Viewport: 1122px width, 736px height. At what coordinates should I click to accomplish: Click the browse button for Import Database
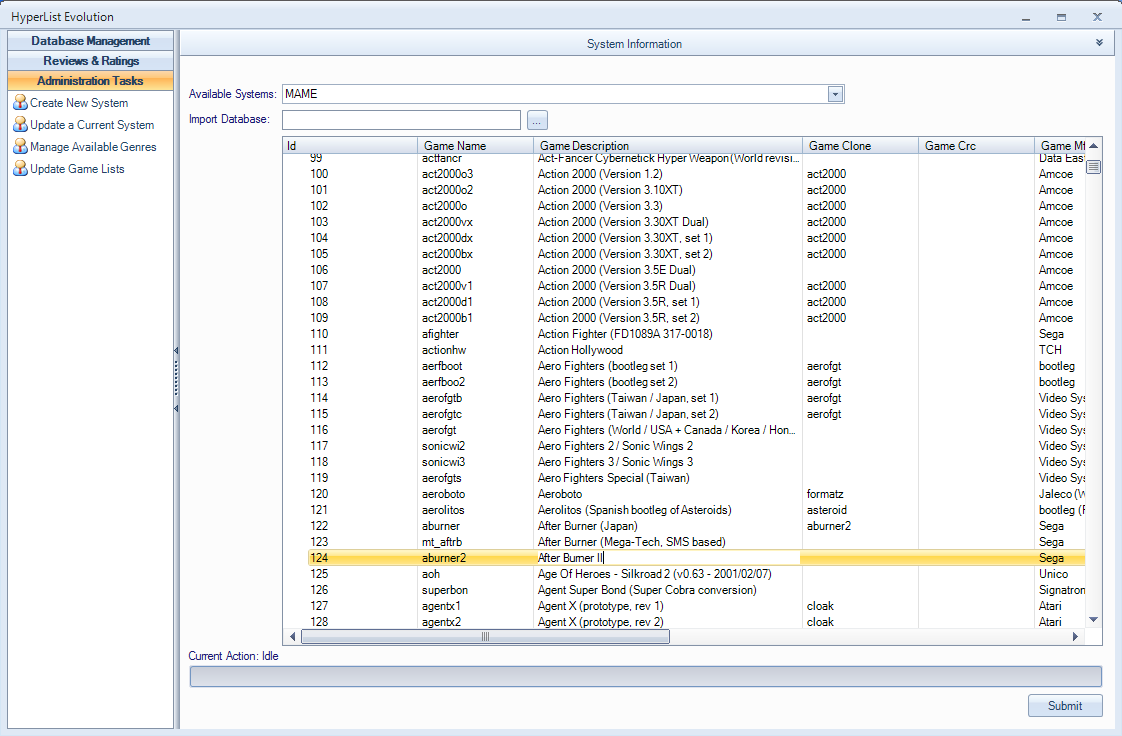[x=538, y=120]
